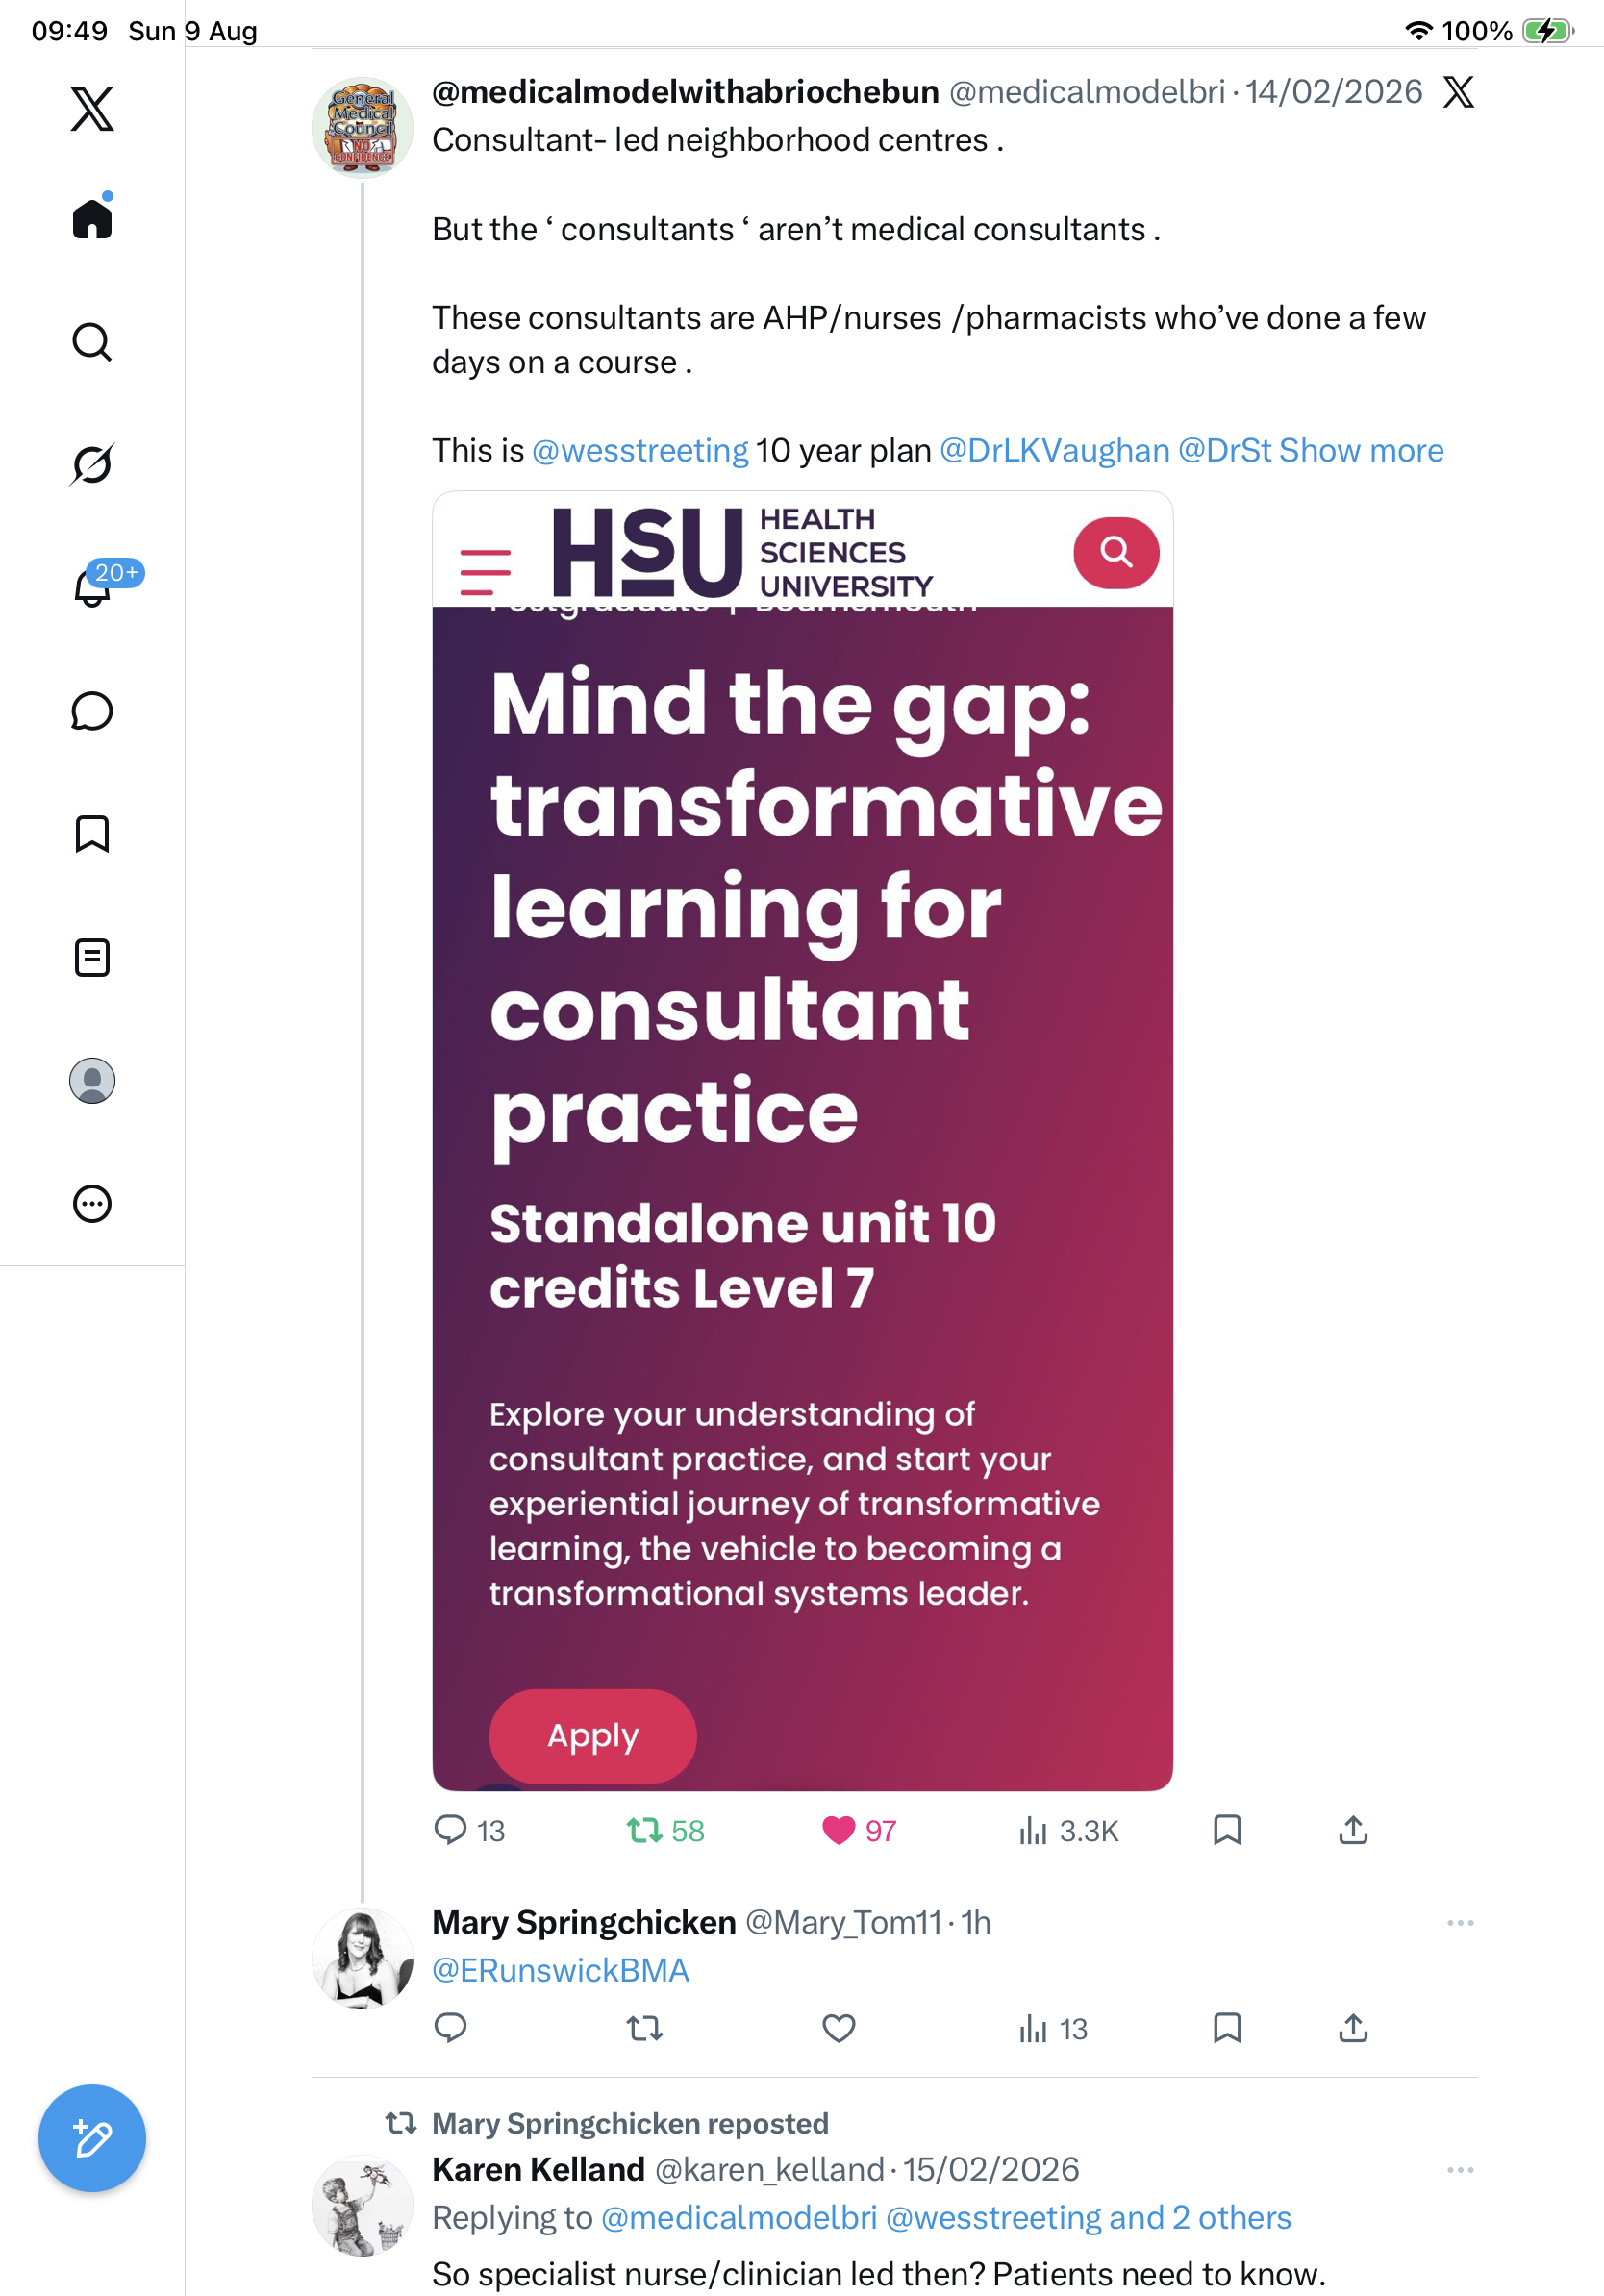Open the Profile avatar icon in sidebar
This screenshot has width=1604, height=2296.
pos(92,1081)
